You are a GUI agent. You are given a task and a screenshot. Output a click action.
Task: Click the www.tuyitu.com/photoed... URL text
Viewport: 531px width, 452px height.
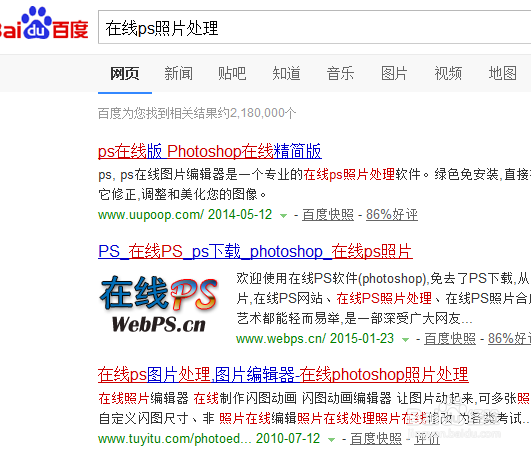pos(175,439)
